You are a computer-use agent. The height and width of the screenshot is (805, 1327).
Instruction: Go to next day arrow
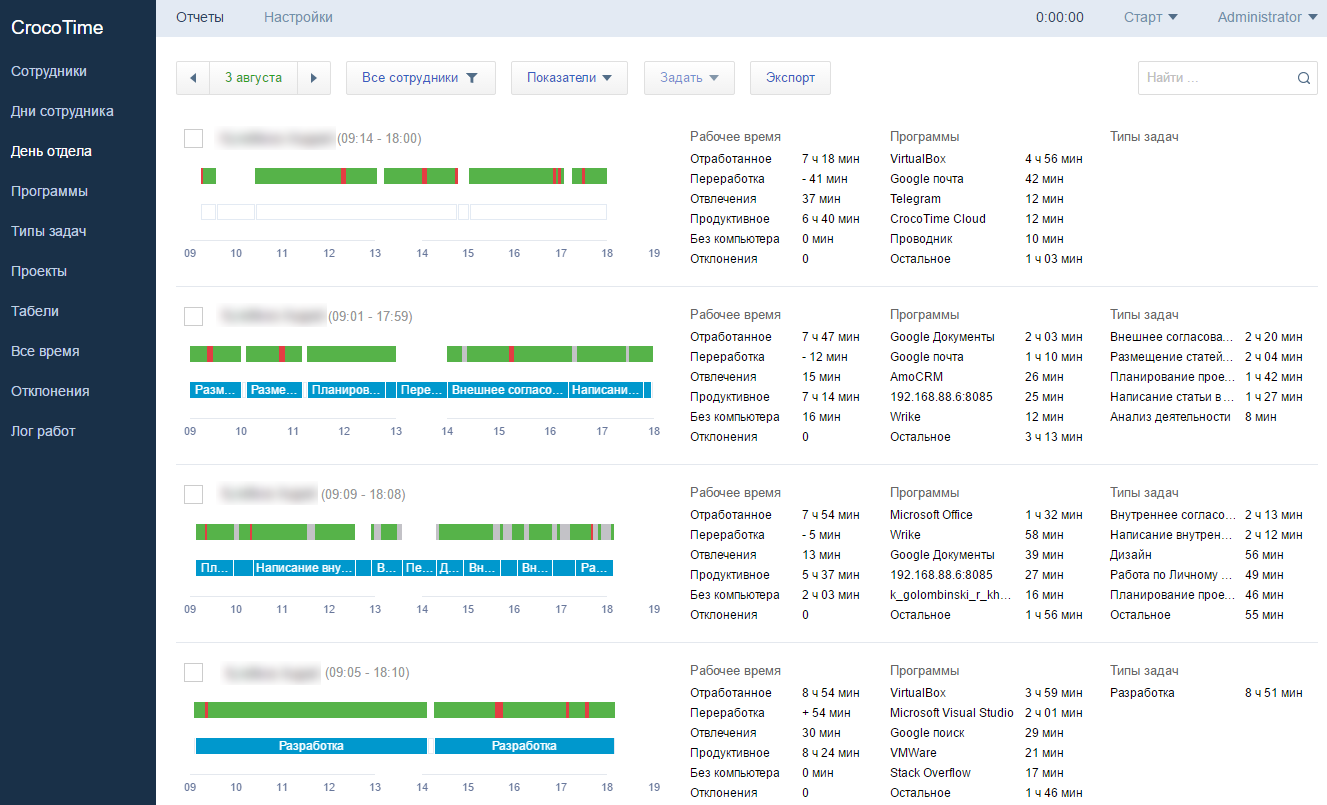(x=314, y=78)
